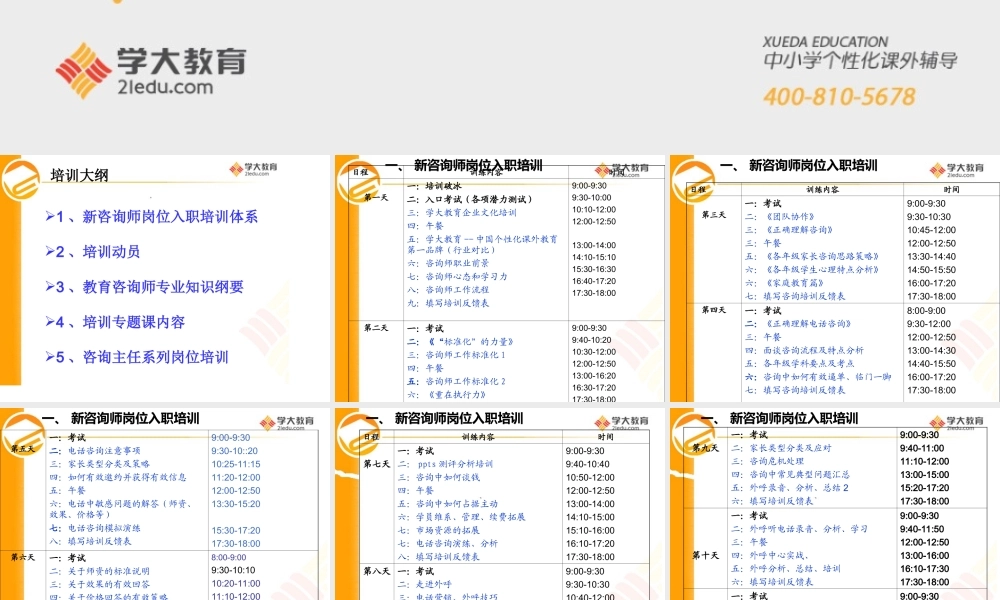Click the 400-810-5678 phone number

coord(839,97)
